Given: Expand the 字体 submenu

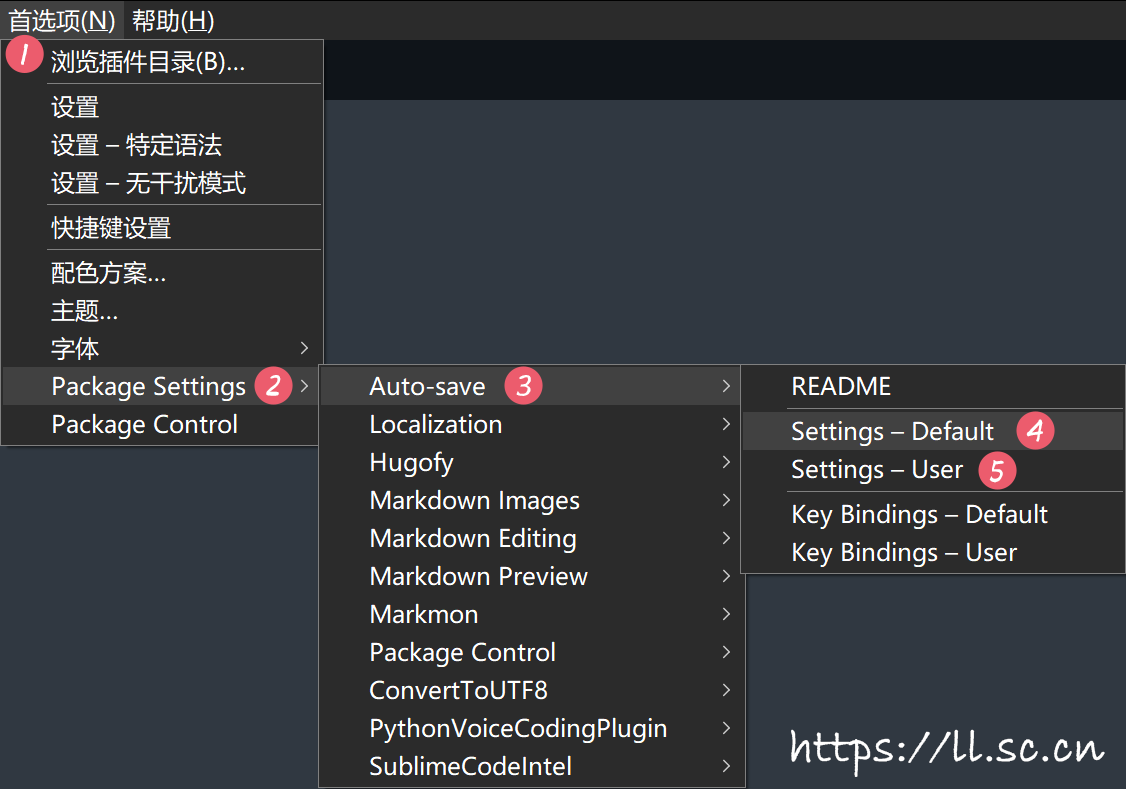Looking at the screenshot, I should point(76,349).
